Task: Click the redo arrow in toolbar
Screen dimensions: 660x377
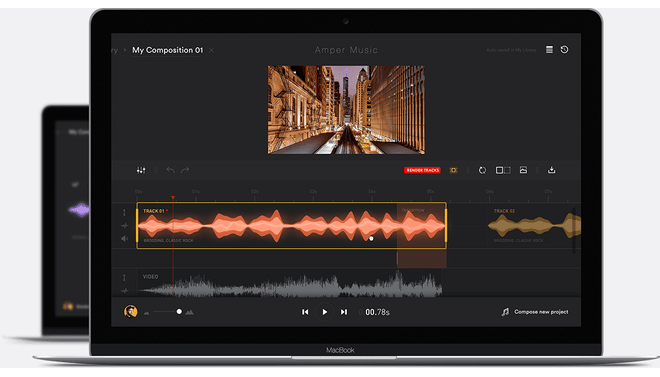Action: tap(185, 170)
